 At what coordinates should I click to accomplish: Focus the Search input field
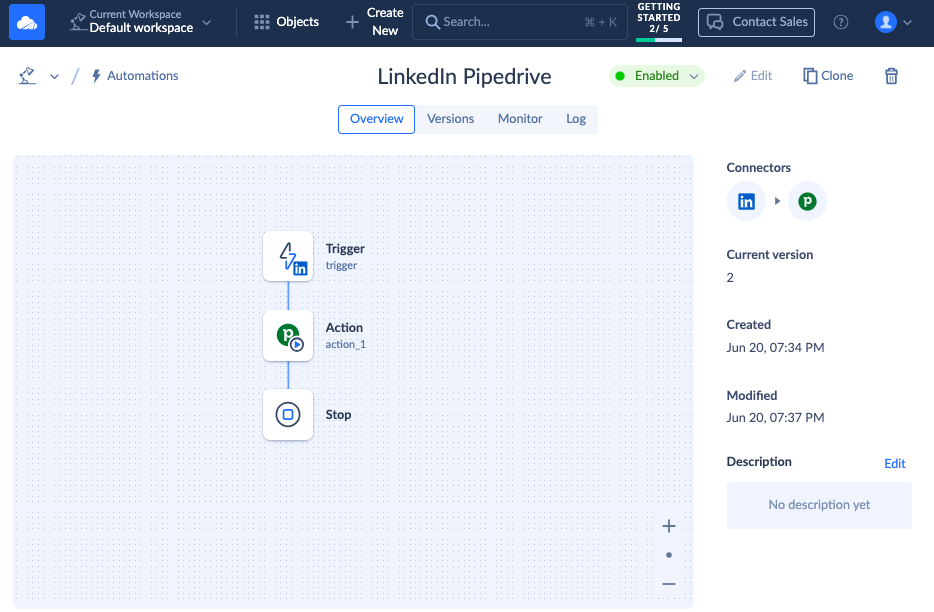pos(519,22)
